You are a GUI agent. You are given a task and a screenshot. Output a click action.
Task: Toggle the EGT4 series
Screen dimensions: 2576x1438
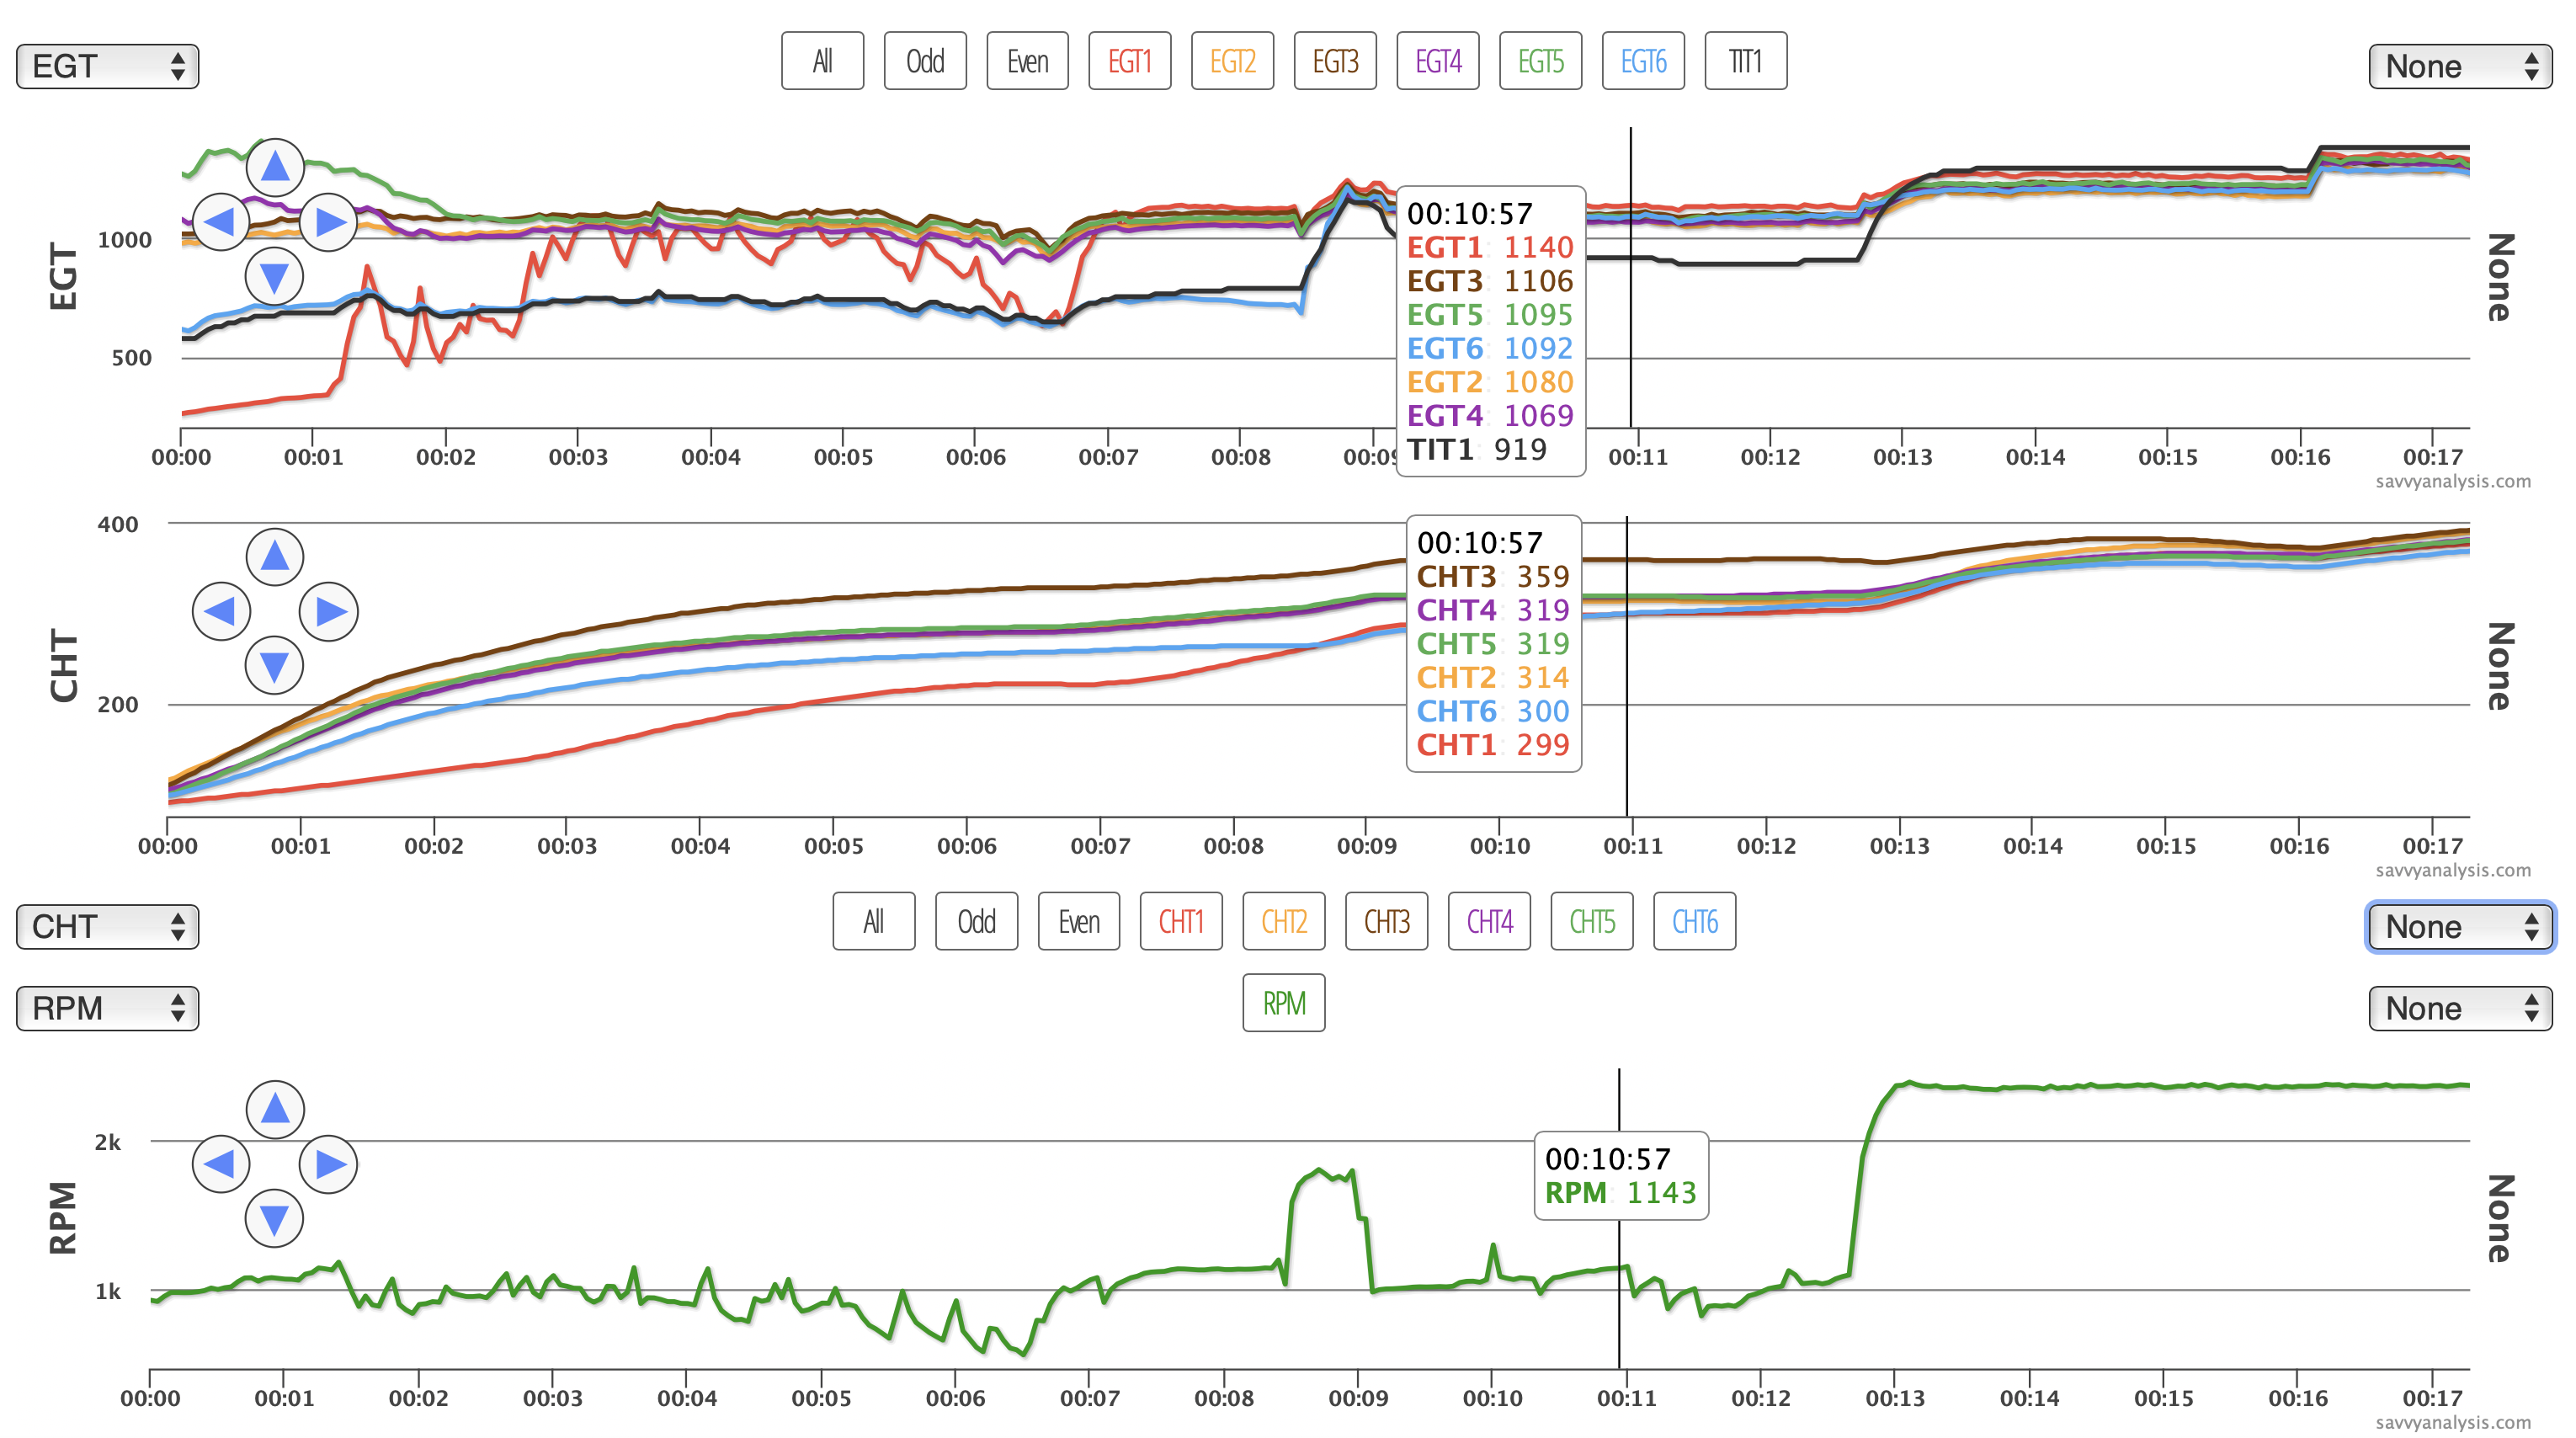(x=1438, y=61)
